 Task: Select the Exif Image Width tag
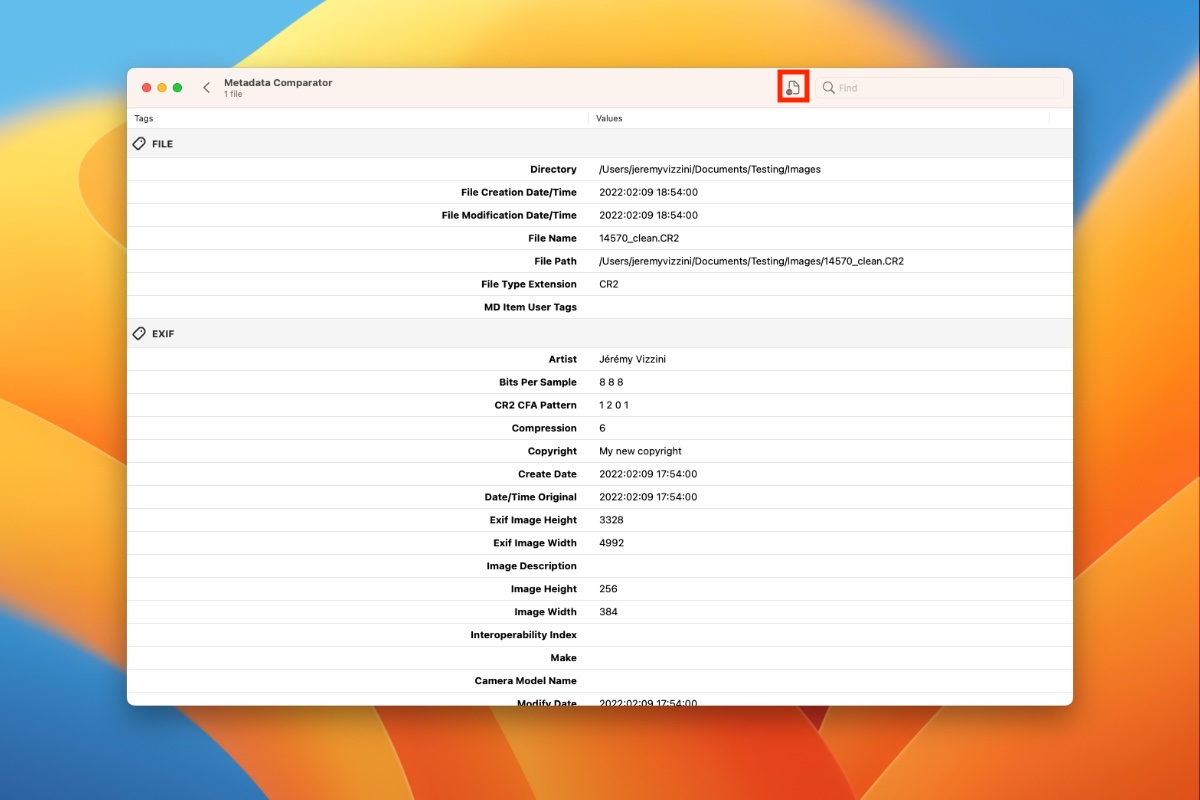pyautogui.click(x=535, y=543)
